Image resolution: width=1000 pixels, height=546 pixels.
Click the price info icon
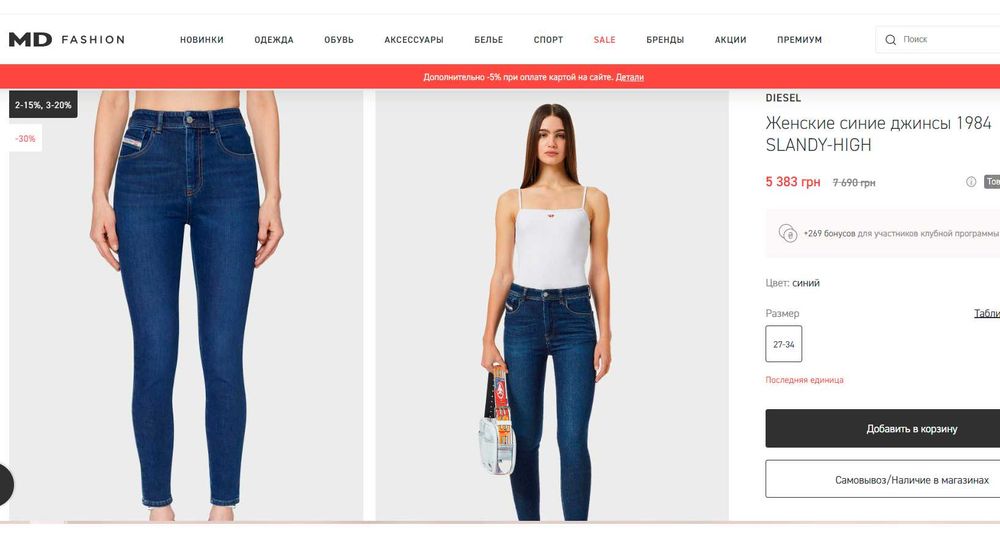(971, 182)
